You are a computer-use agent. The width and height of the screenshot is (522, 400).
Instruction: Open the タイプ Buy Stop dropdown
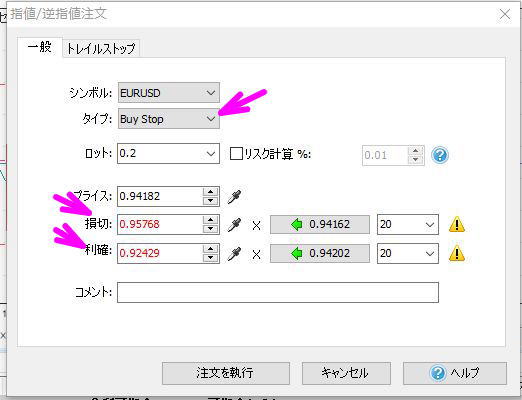169,119
